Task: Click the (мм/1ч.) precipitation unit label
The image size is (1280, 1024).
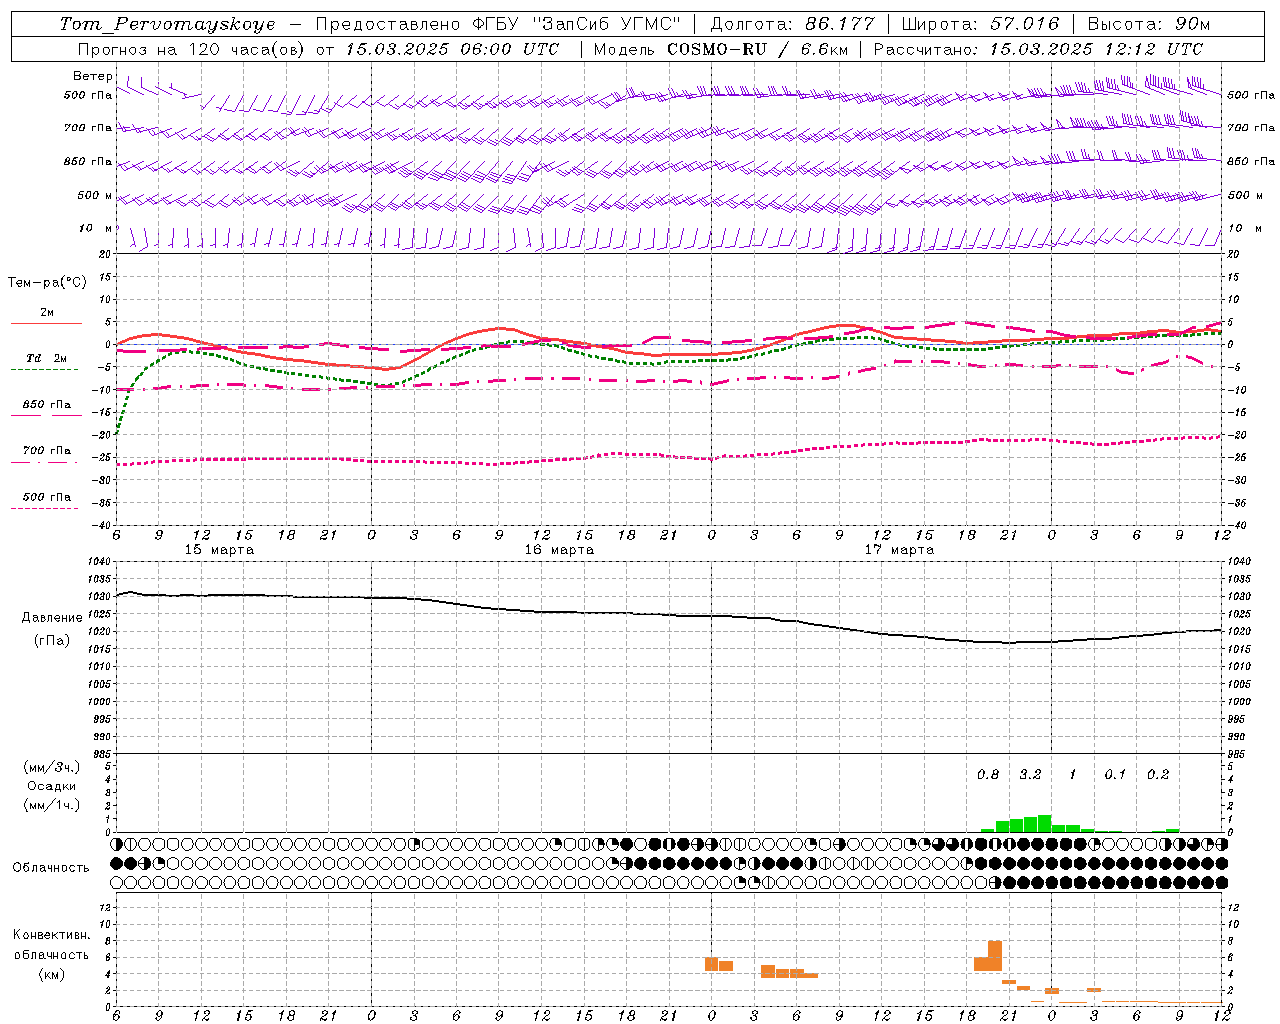Action: click(x=51, y=805)
